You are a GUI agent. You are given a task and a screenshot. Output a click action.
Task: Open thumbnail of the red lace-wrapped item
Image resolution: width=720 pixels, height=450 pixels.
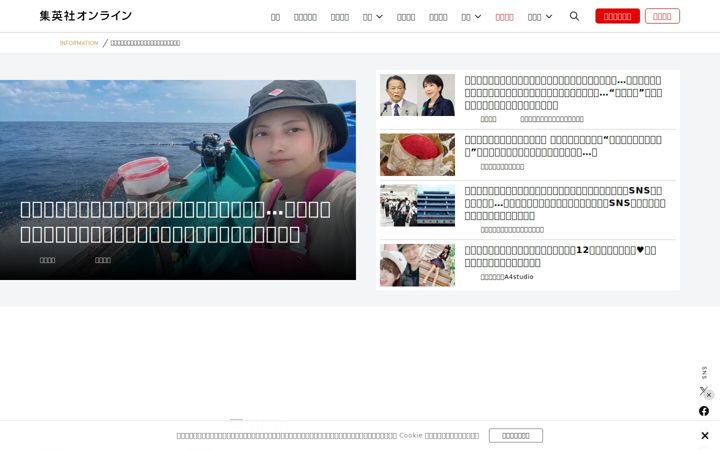pos(417,155)
